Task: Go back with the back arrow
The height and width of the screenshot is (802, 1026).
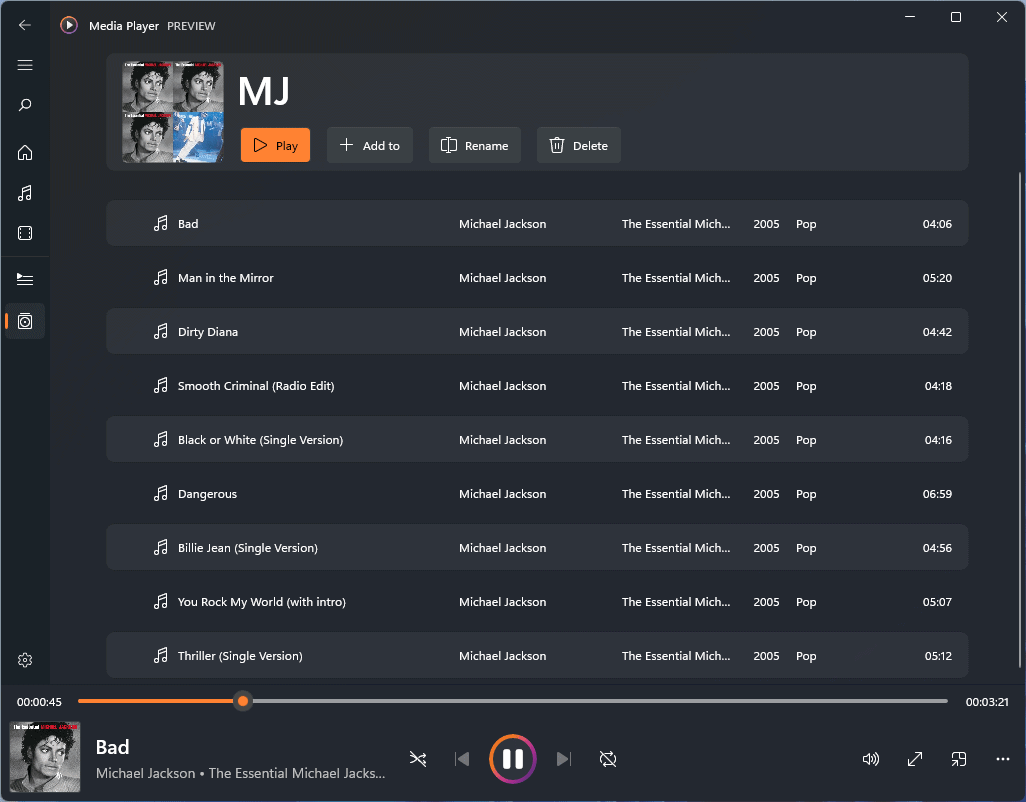Action: pyautogui.click(x=25, y=26)
